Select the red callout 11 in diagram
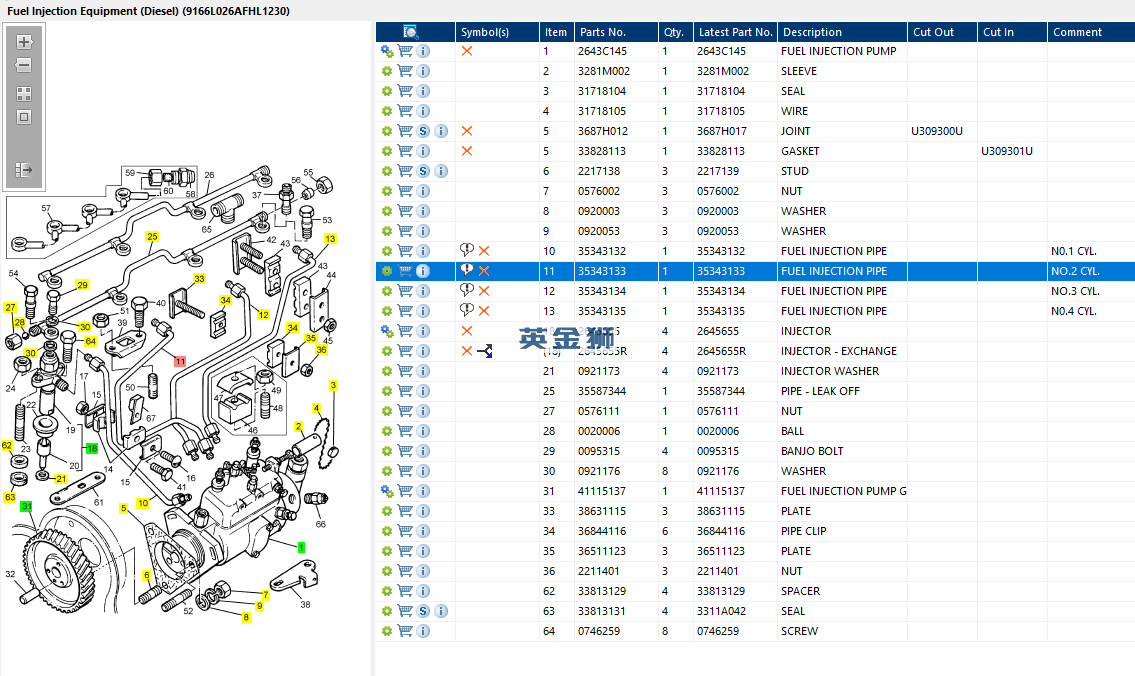Screen dimensions: 1135x676 pyautogui.click(x=180, y=361)
